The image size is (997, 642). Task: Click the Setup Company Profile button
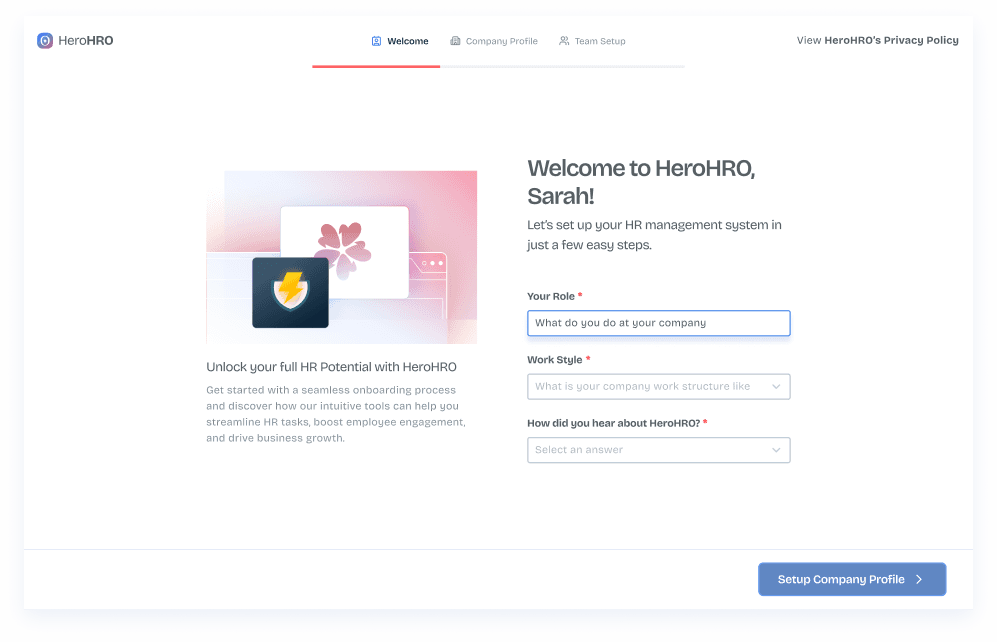click(852, 579)
